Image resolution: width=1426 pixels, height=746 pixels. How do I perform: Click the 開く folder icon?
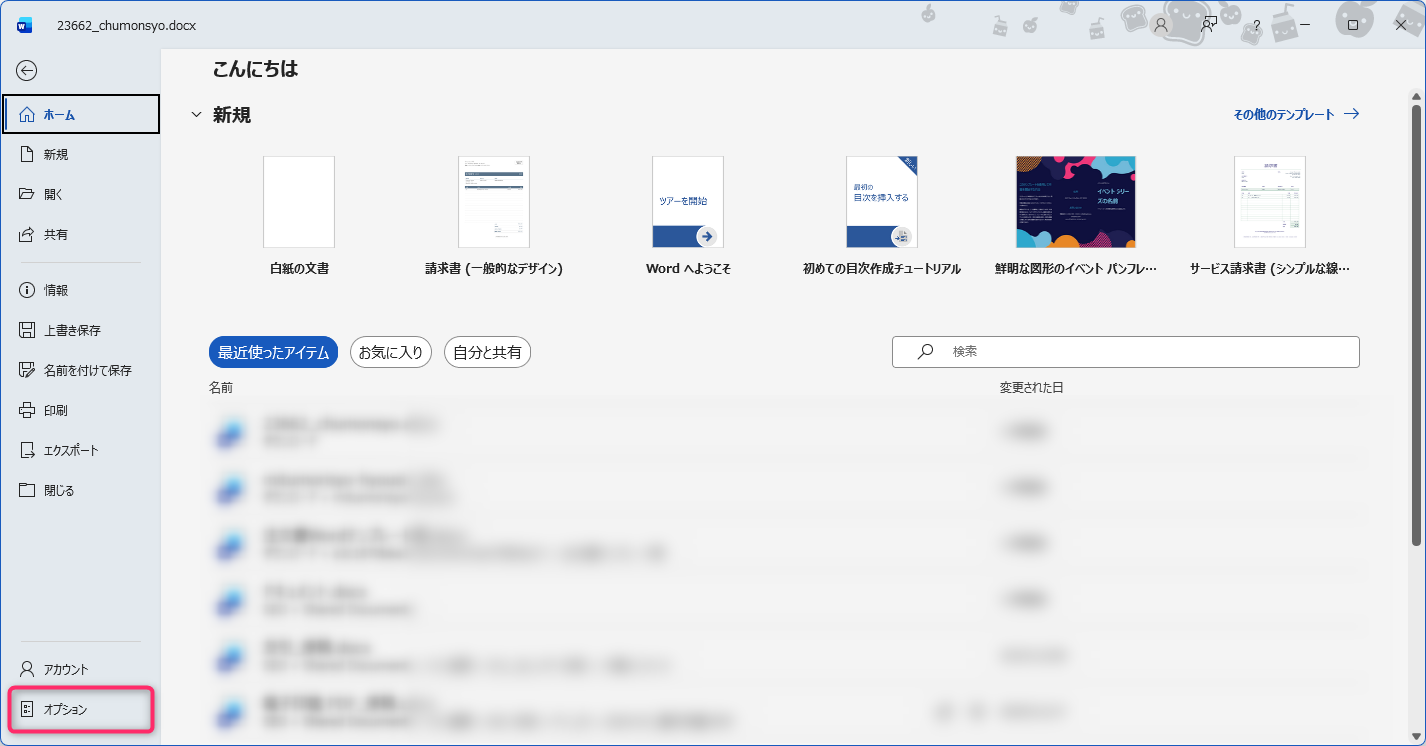(x=27, y=194)
